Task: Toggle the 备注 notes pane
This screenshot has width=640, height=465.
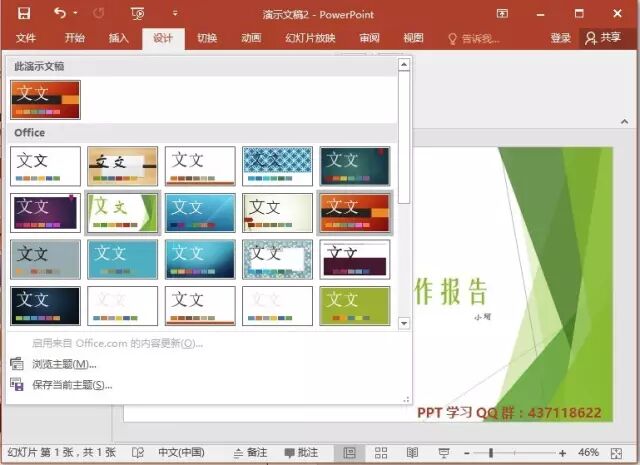Action: (x=251, y=452)
